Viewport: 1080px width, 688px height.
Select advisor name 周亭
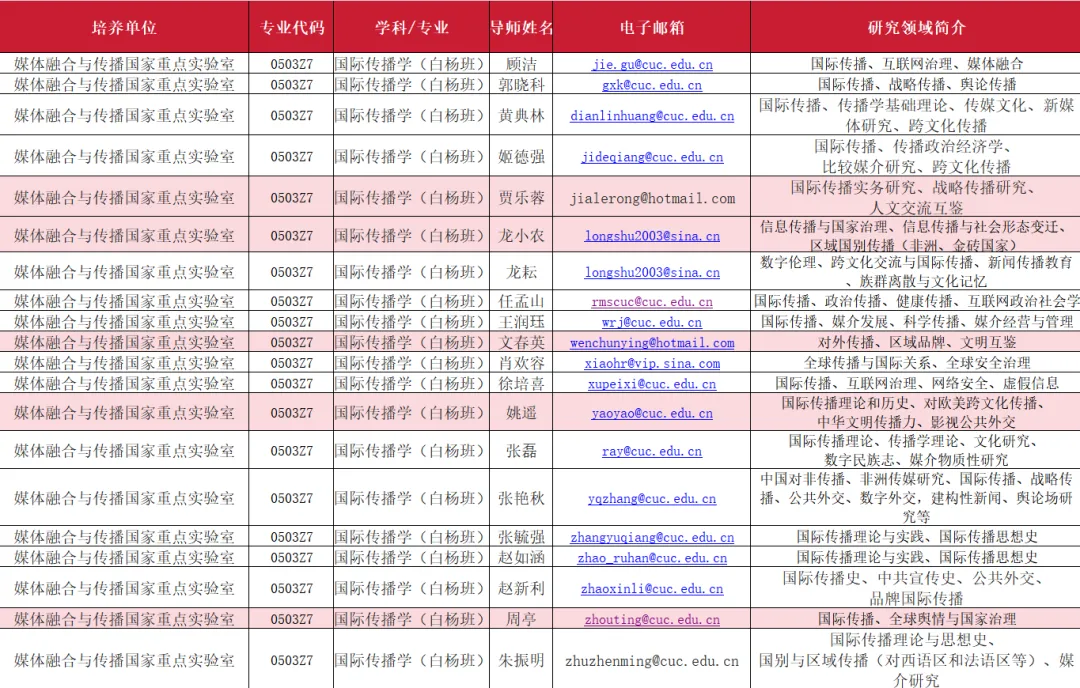pyautogui.click(x=521, y=619)
